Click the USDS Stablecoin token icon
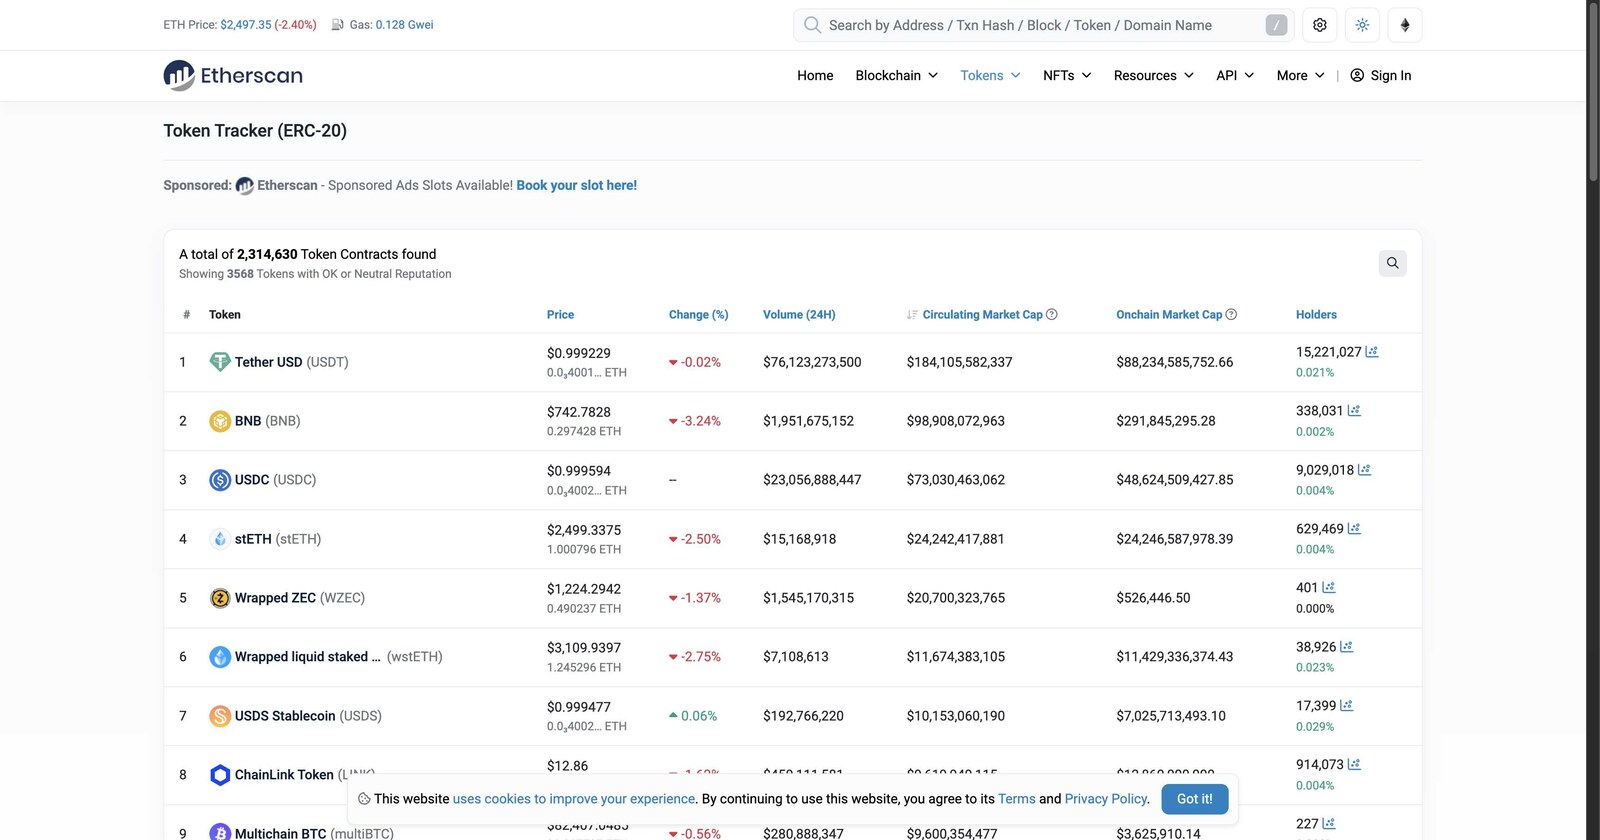Image resolution: width=1600 pixels, height=840 pixels. tap(220, 716)
